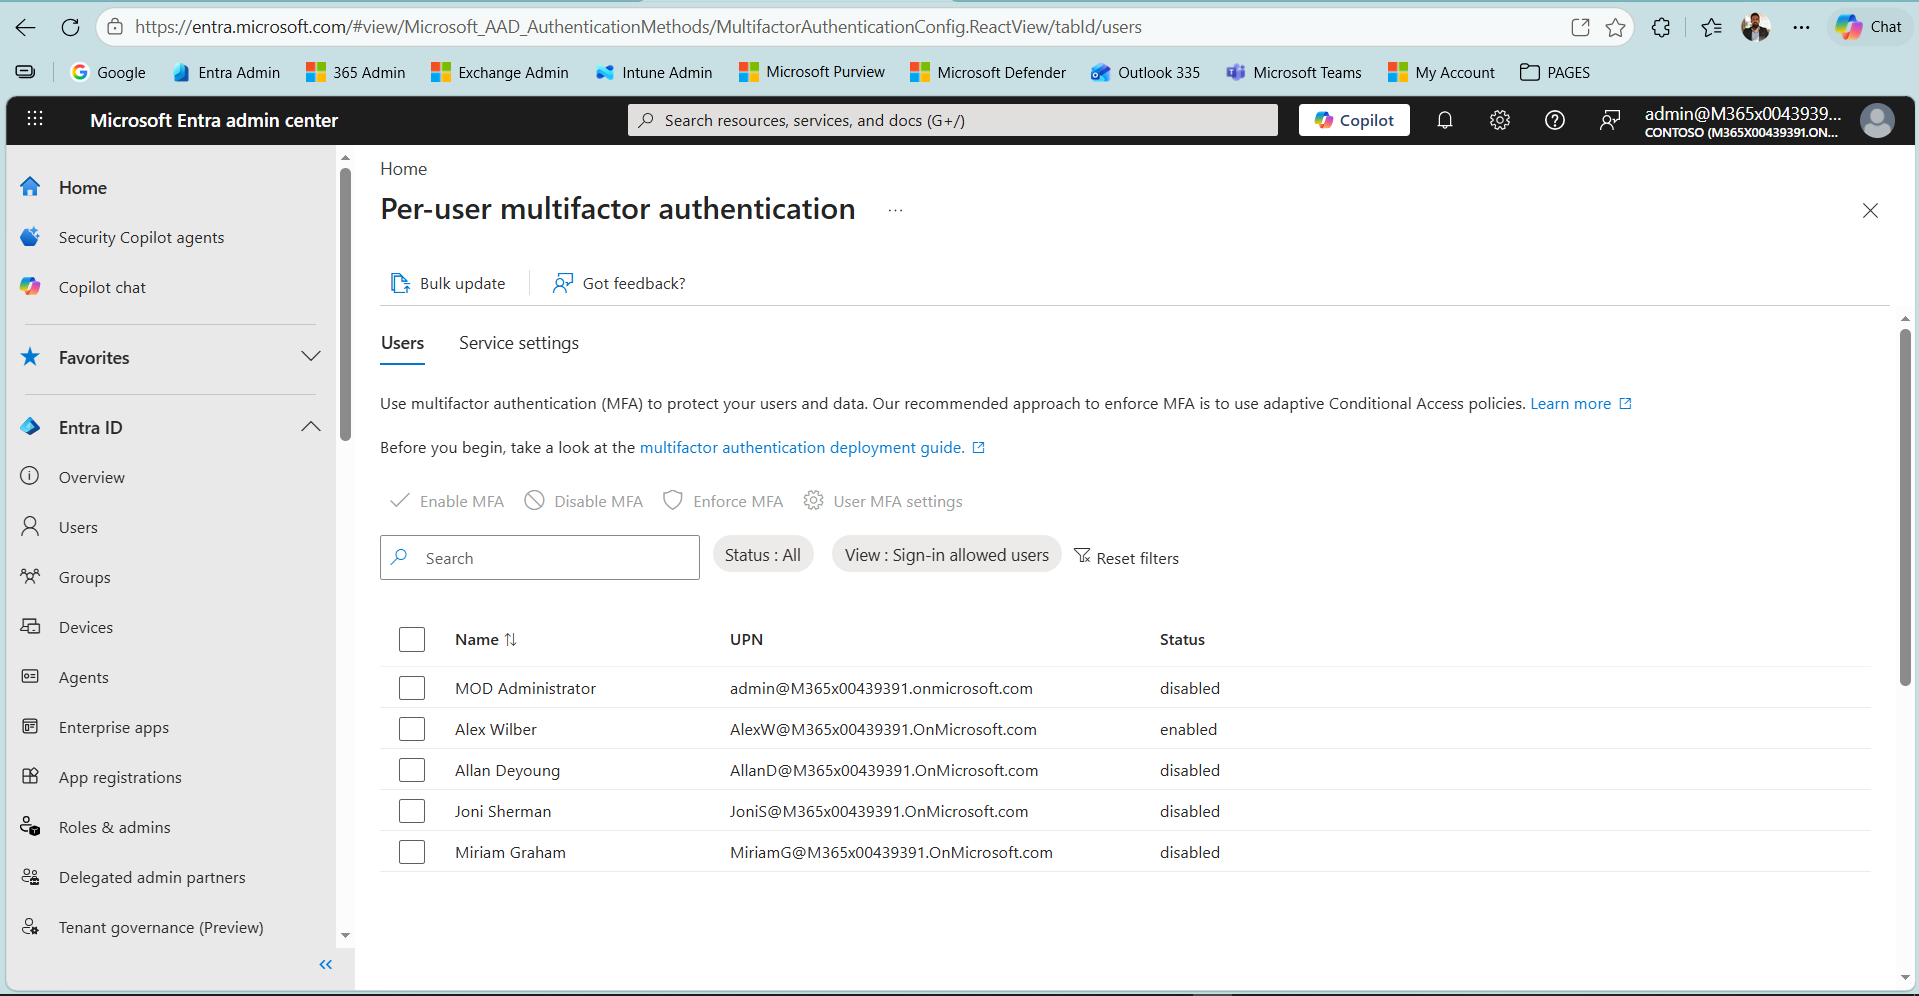Open the Overview item under Entra ID
The height and width of the screenshot is (996, 1919).
[x=91, y=477]
